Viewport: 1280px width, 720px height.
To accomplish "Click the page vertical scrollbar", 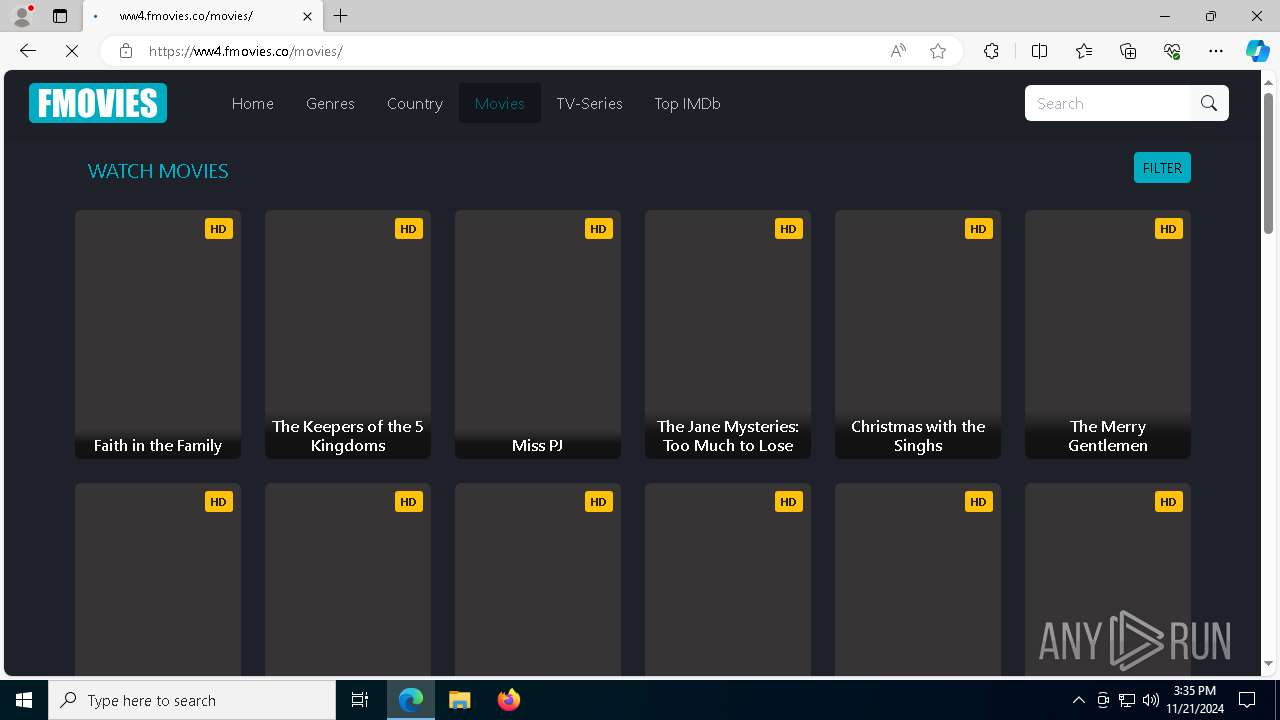I will click(1268, 165).
